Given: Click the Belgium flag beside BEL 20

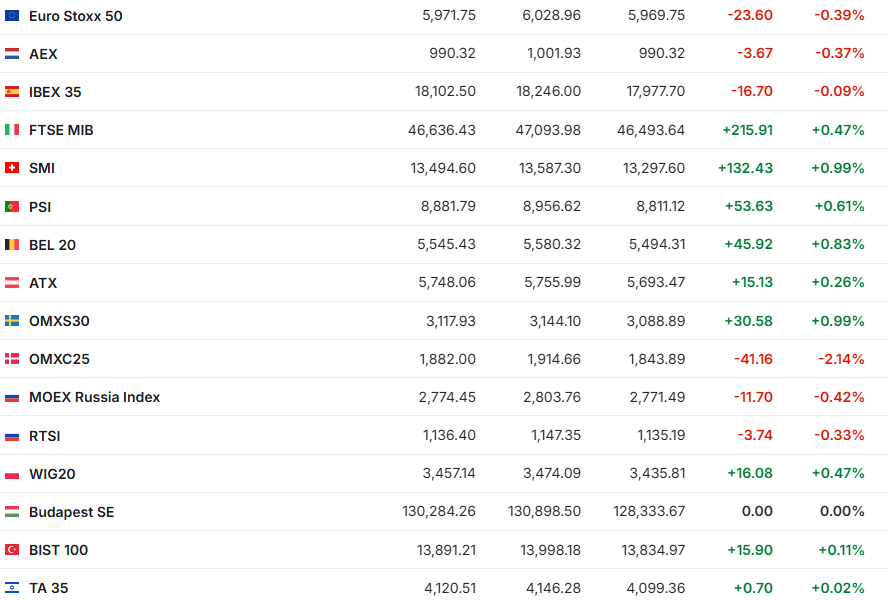Looking at the screenshot, I should 12,245.
